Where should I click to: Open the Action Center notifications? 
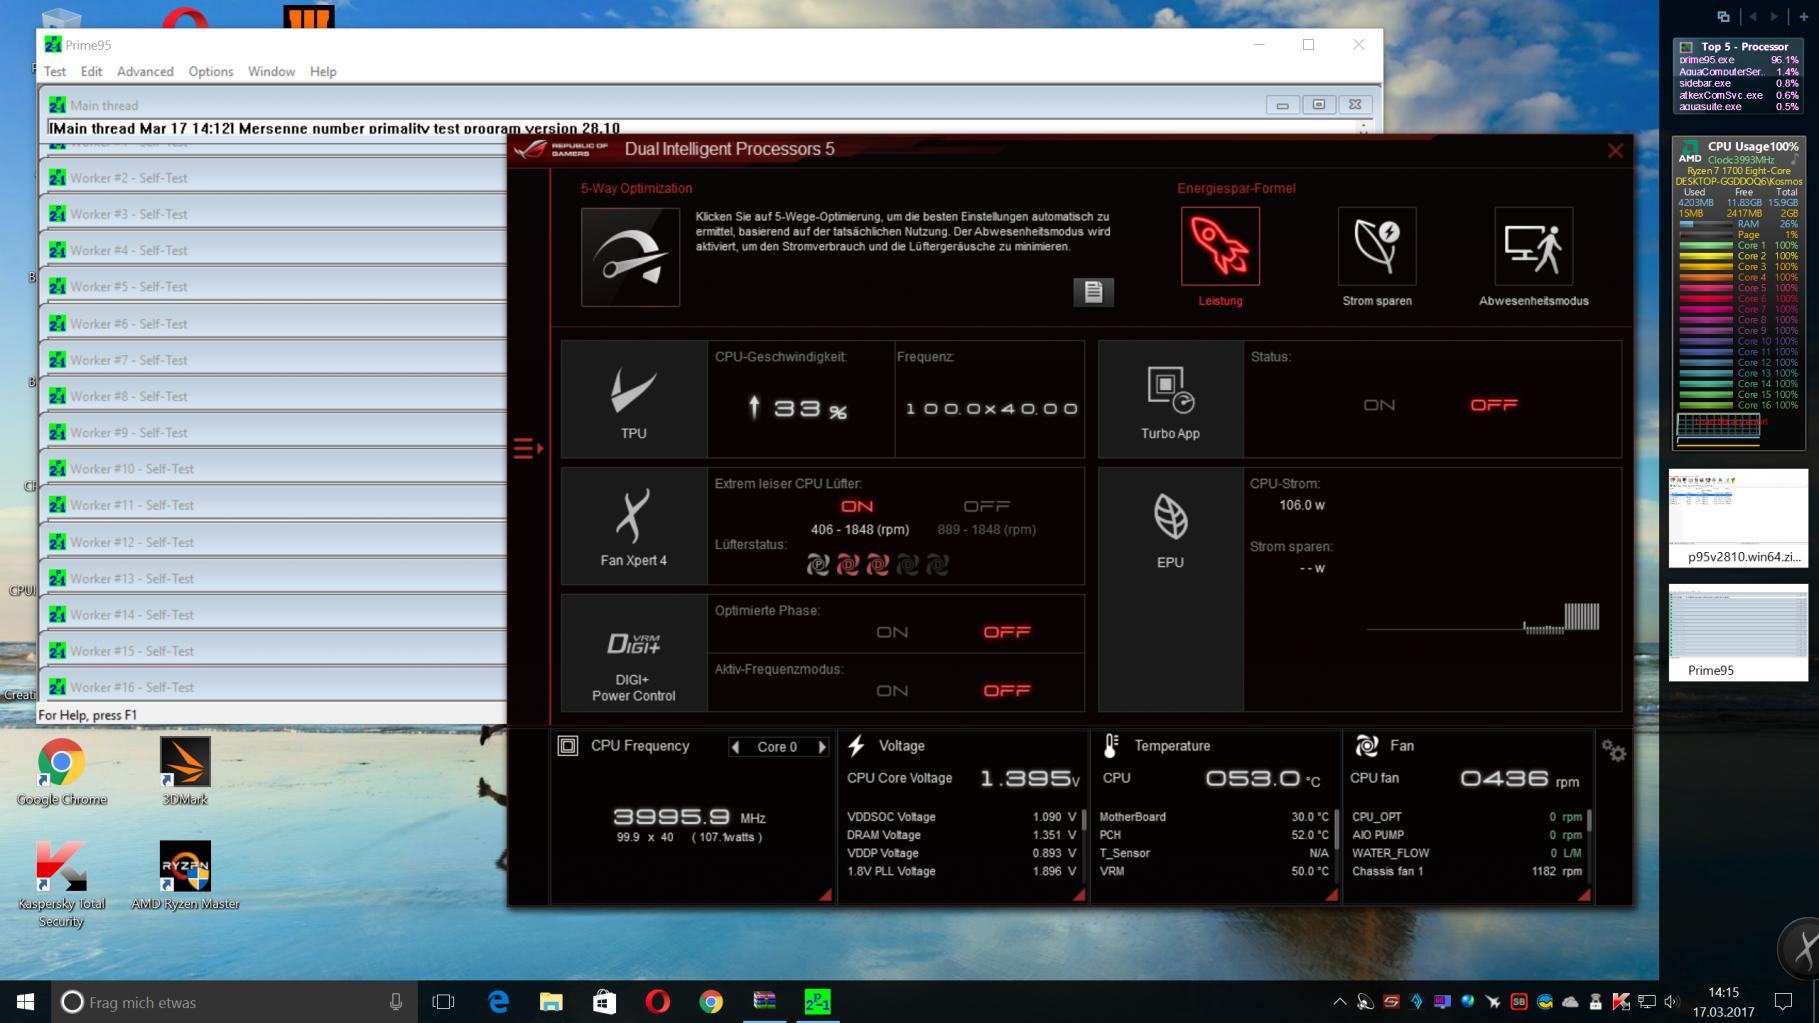click(1783, 1002)
